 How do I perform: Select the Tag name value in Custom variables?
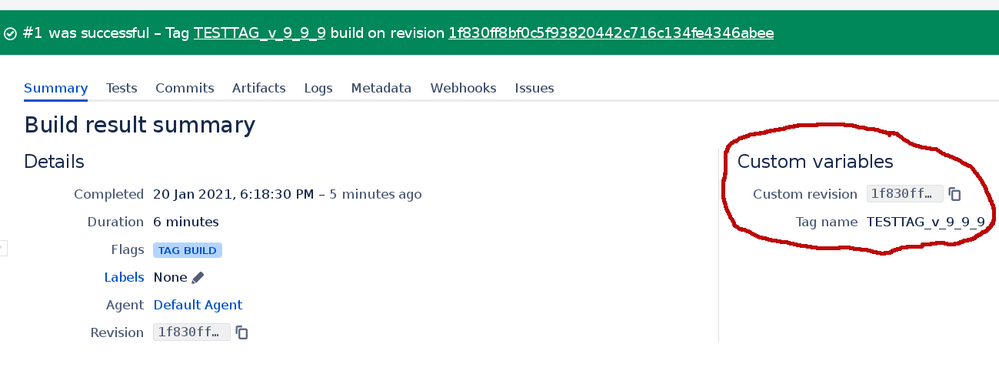(926, 222)
